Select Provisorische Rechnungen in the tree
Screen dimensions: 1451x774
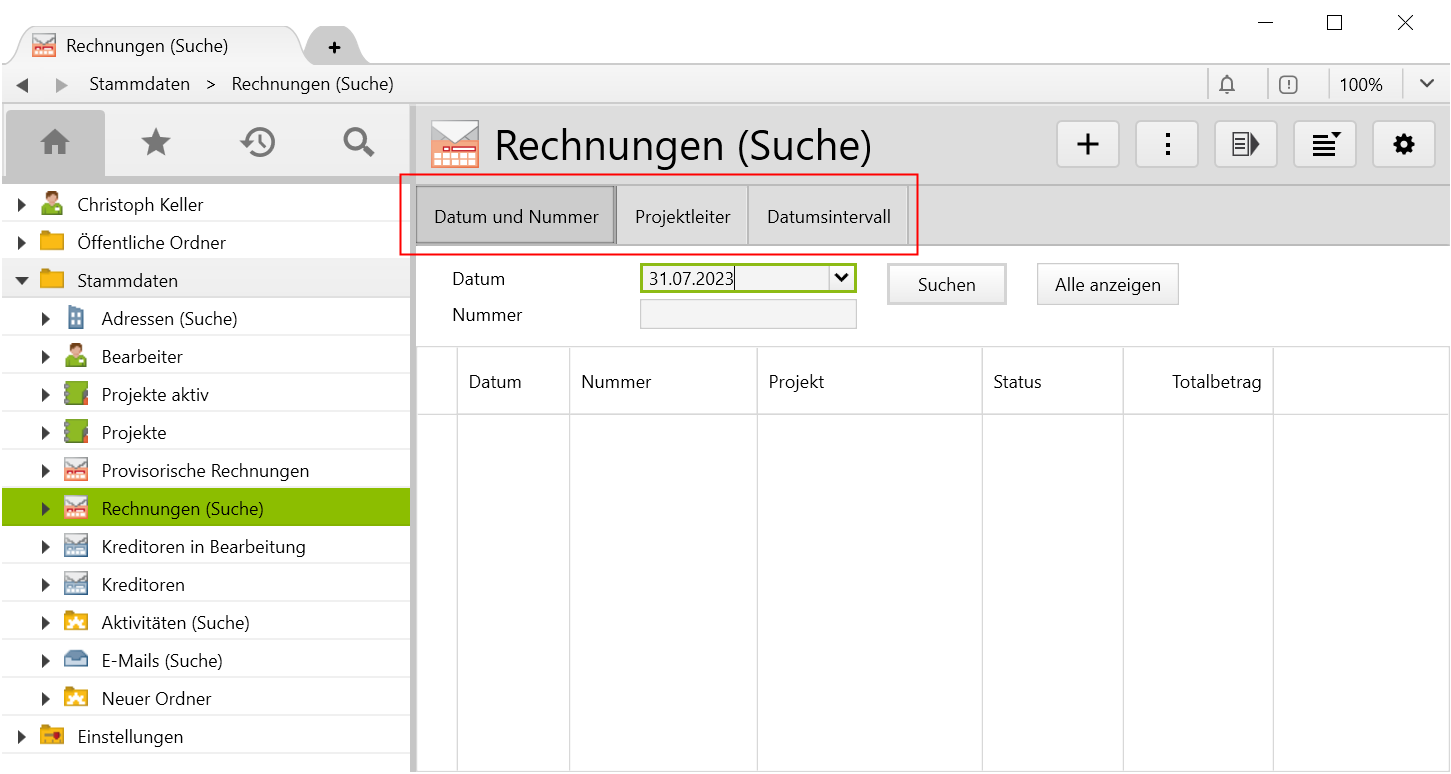pos(205,471)
